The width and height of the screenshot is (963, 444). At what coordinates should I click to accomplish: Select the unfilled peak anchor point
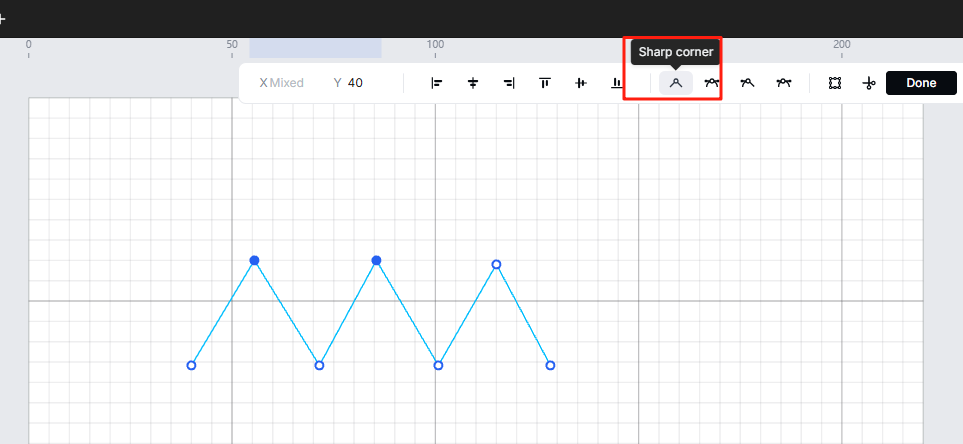point(496,265)
